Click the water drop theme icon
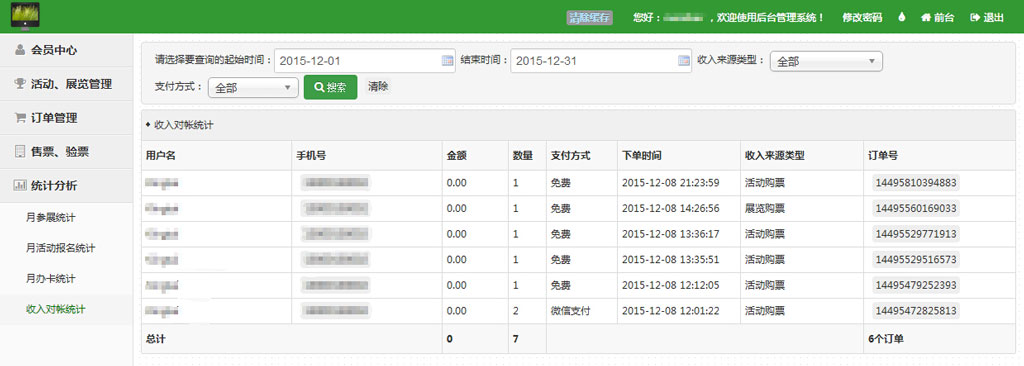The height and width of the screenshot is (366, 1024). pos(902,18)
